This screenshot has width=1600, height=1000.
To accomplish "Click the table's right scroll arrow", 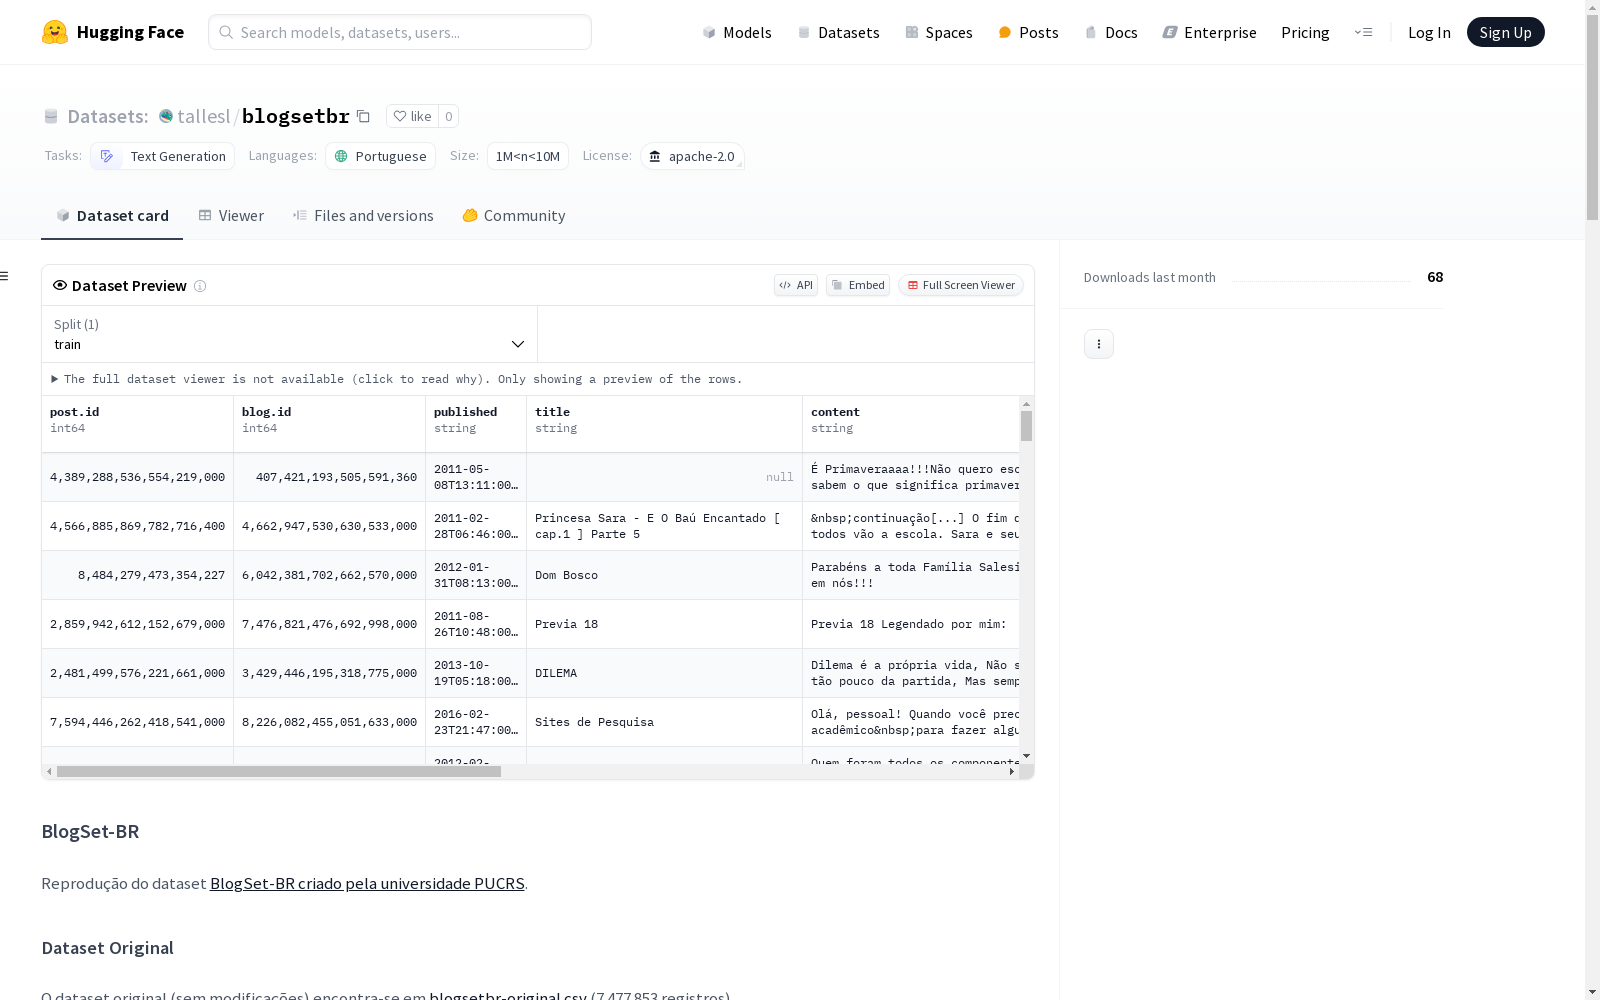I will (1012, 772).
